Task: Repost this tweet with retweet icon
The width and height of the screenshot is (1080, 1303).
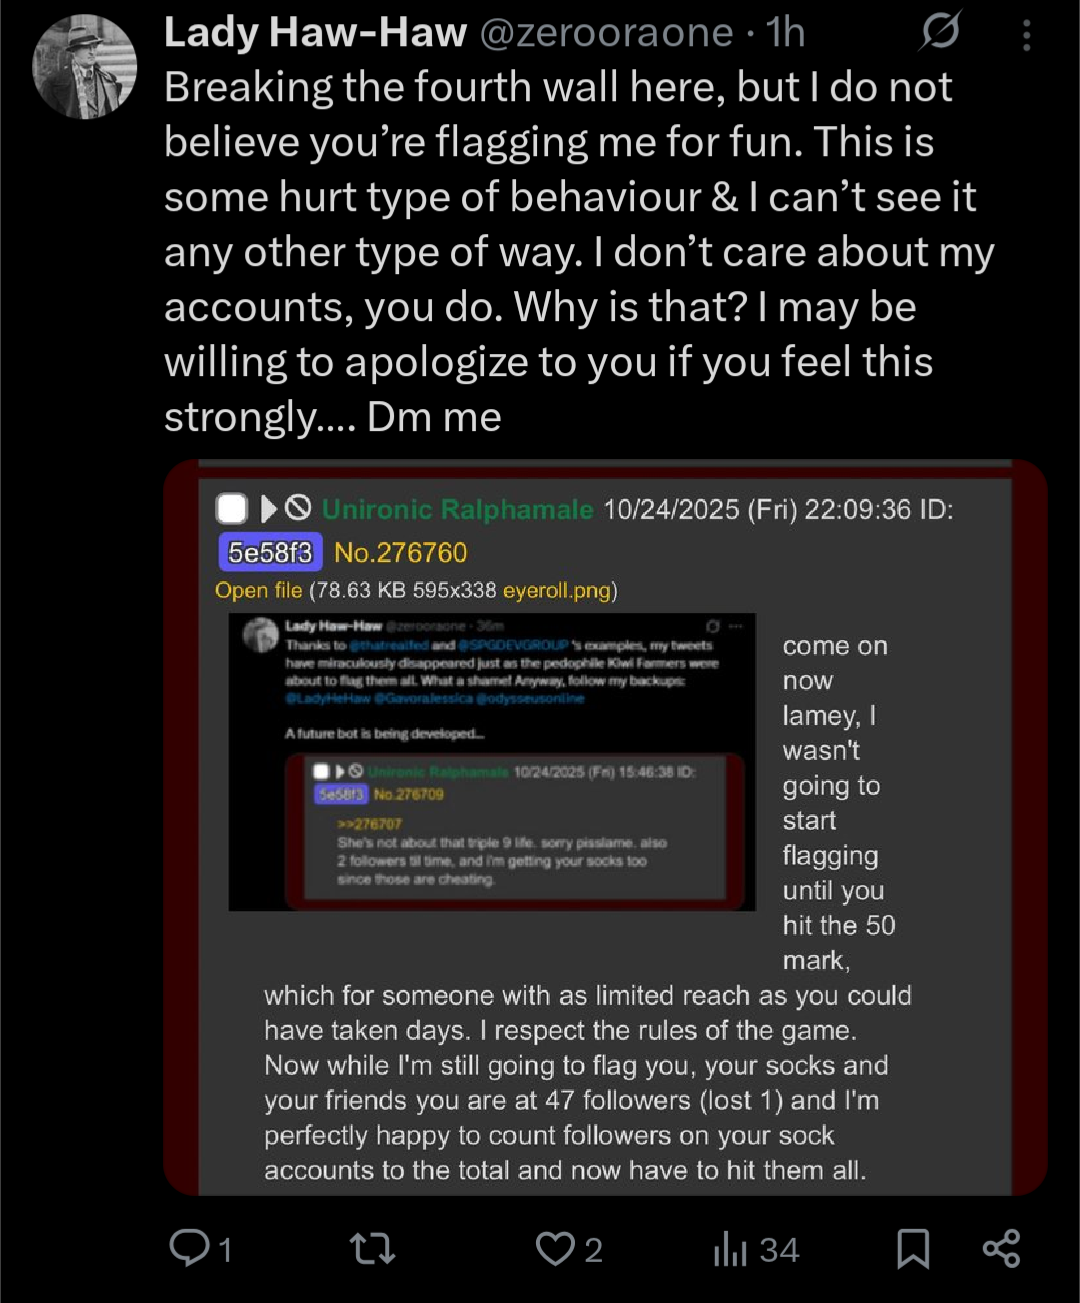Action: pyautogui.click(x=372, y=1248)
